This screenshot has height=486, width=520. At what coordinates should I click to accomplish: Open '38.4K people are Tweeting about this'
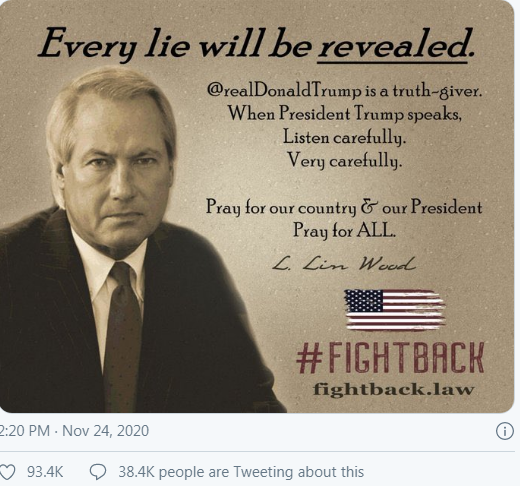(x=241, y=472)
